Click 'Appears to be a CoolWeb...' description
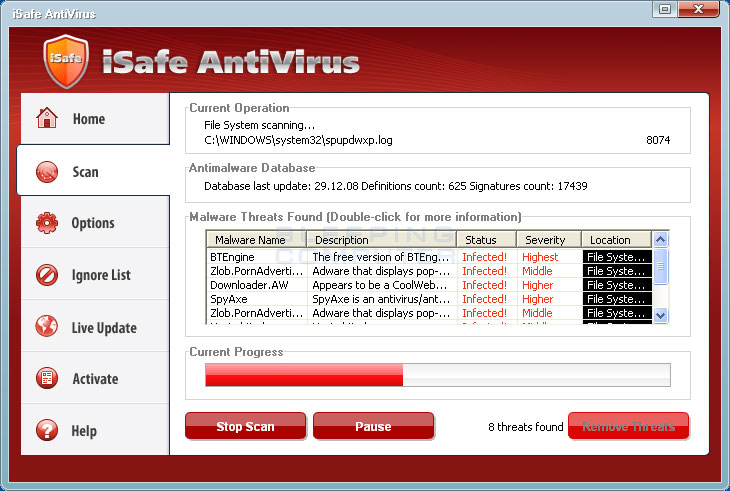Screen dimensions: 730x491 pyautogui.click(x=380, y=285)
